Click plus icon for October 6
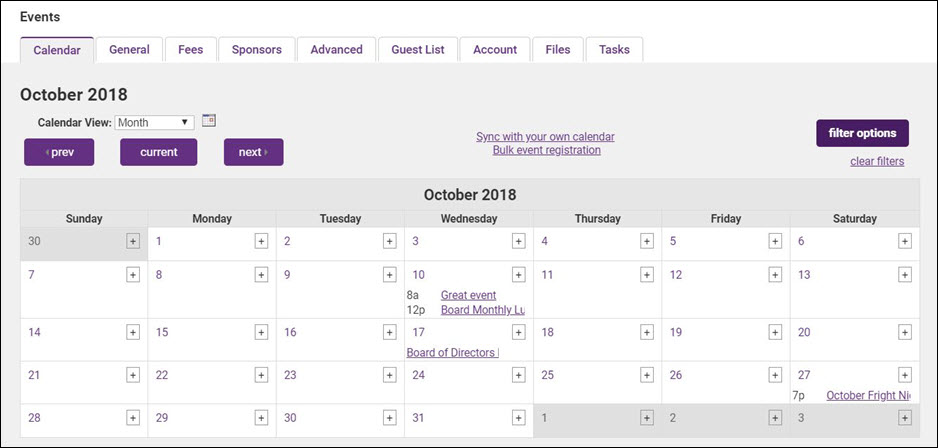 coord(904,241)
